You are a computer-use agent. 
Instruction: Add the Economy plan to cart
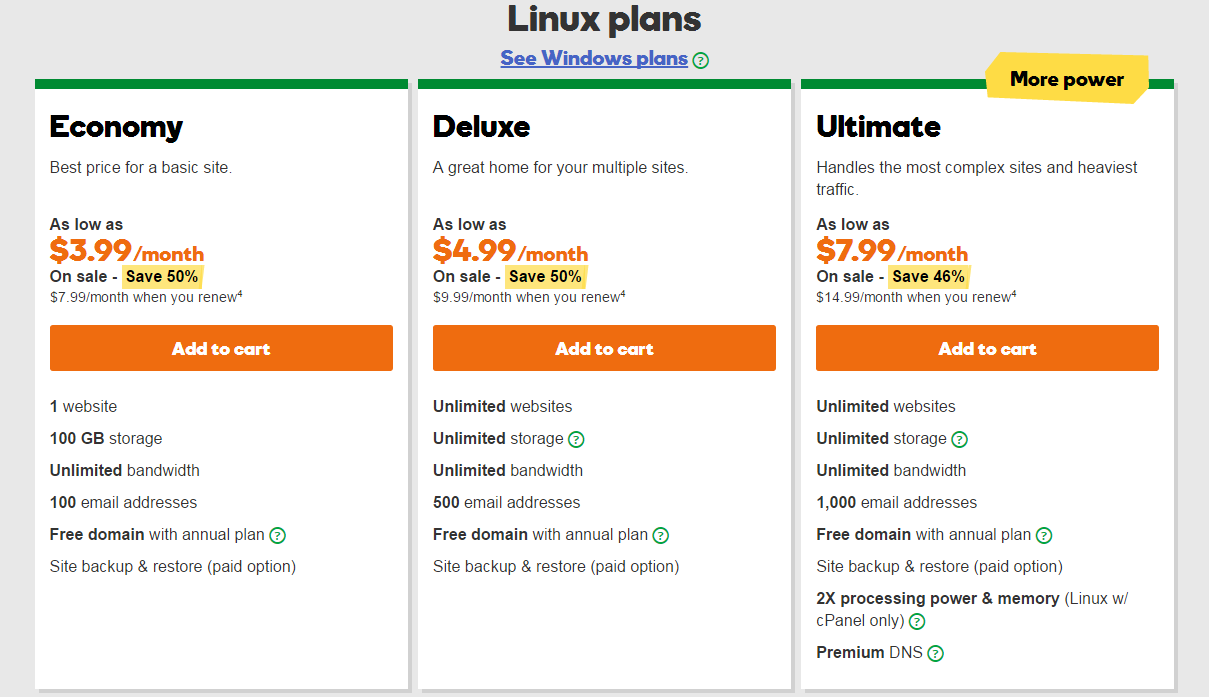tap(221, 348)
